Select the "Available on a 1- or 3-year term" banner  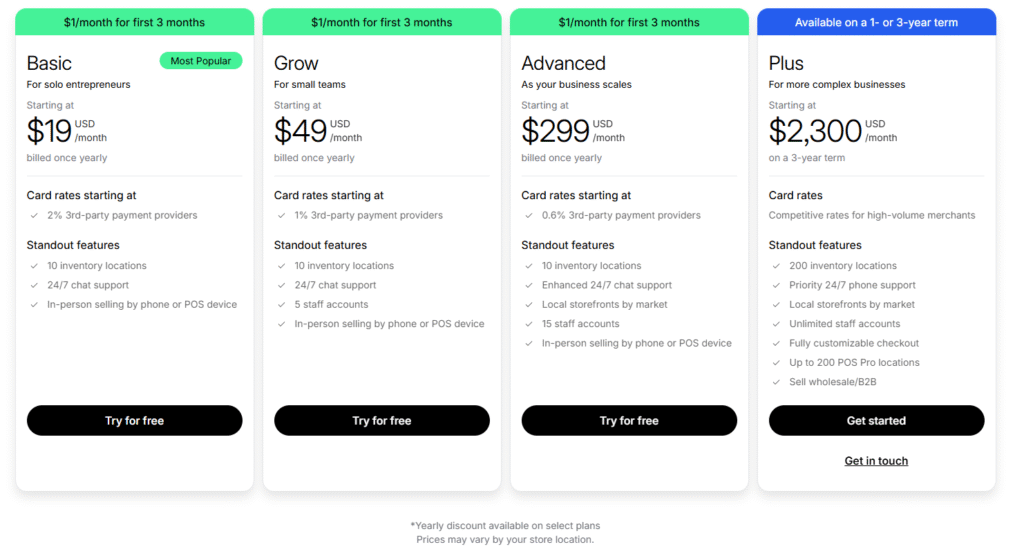(x=876, y=22)
